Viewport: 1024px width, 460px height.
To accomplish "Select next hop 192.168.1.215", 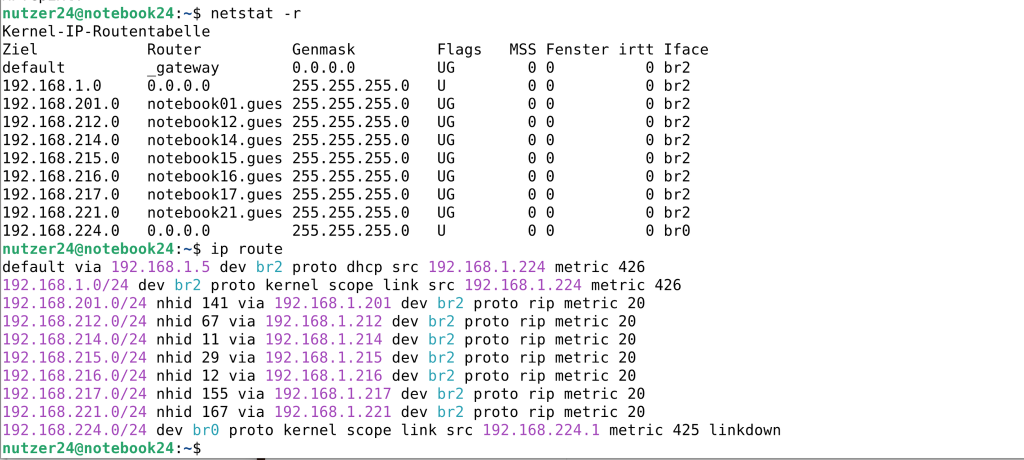I will pos(324,357).
